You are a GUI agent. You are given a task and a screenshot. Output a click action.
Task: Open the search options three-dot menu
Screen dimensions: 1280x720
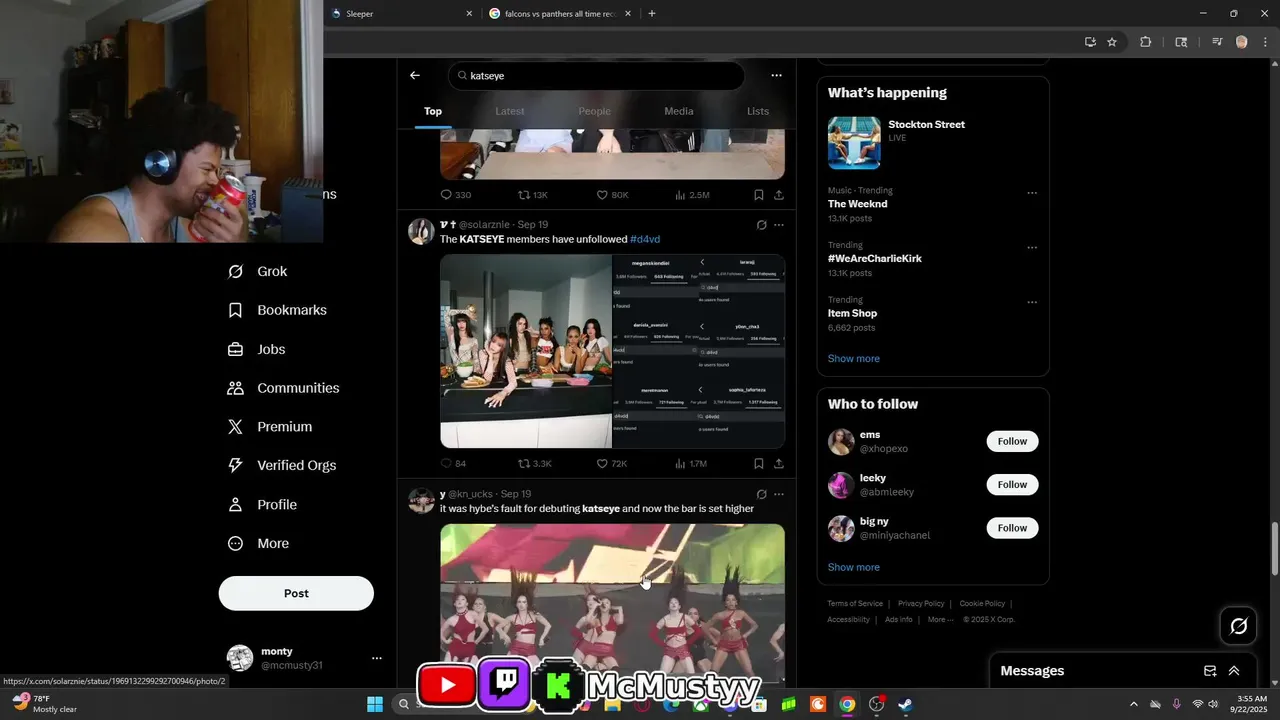point(776,75)
